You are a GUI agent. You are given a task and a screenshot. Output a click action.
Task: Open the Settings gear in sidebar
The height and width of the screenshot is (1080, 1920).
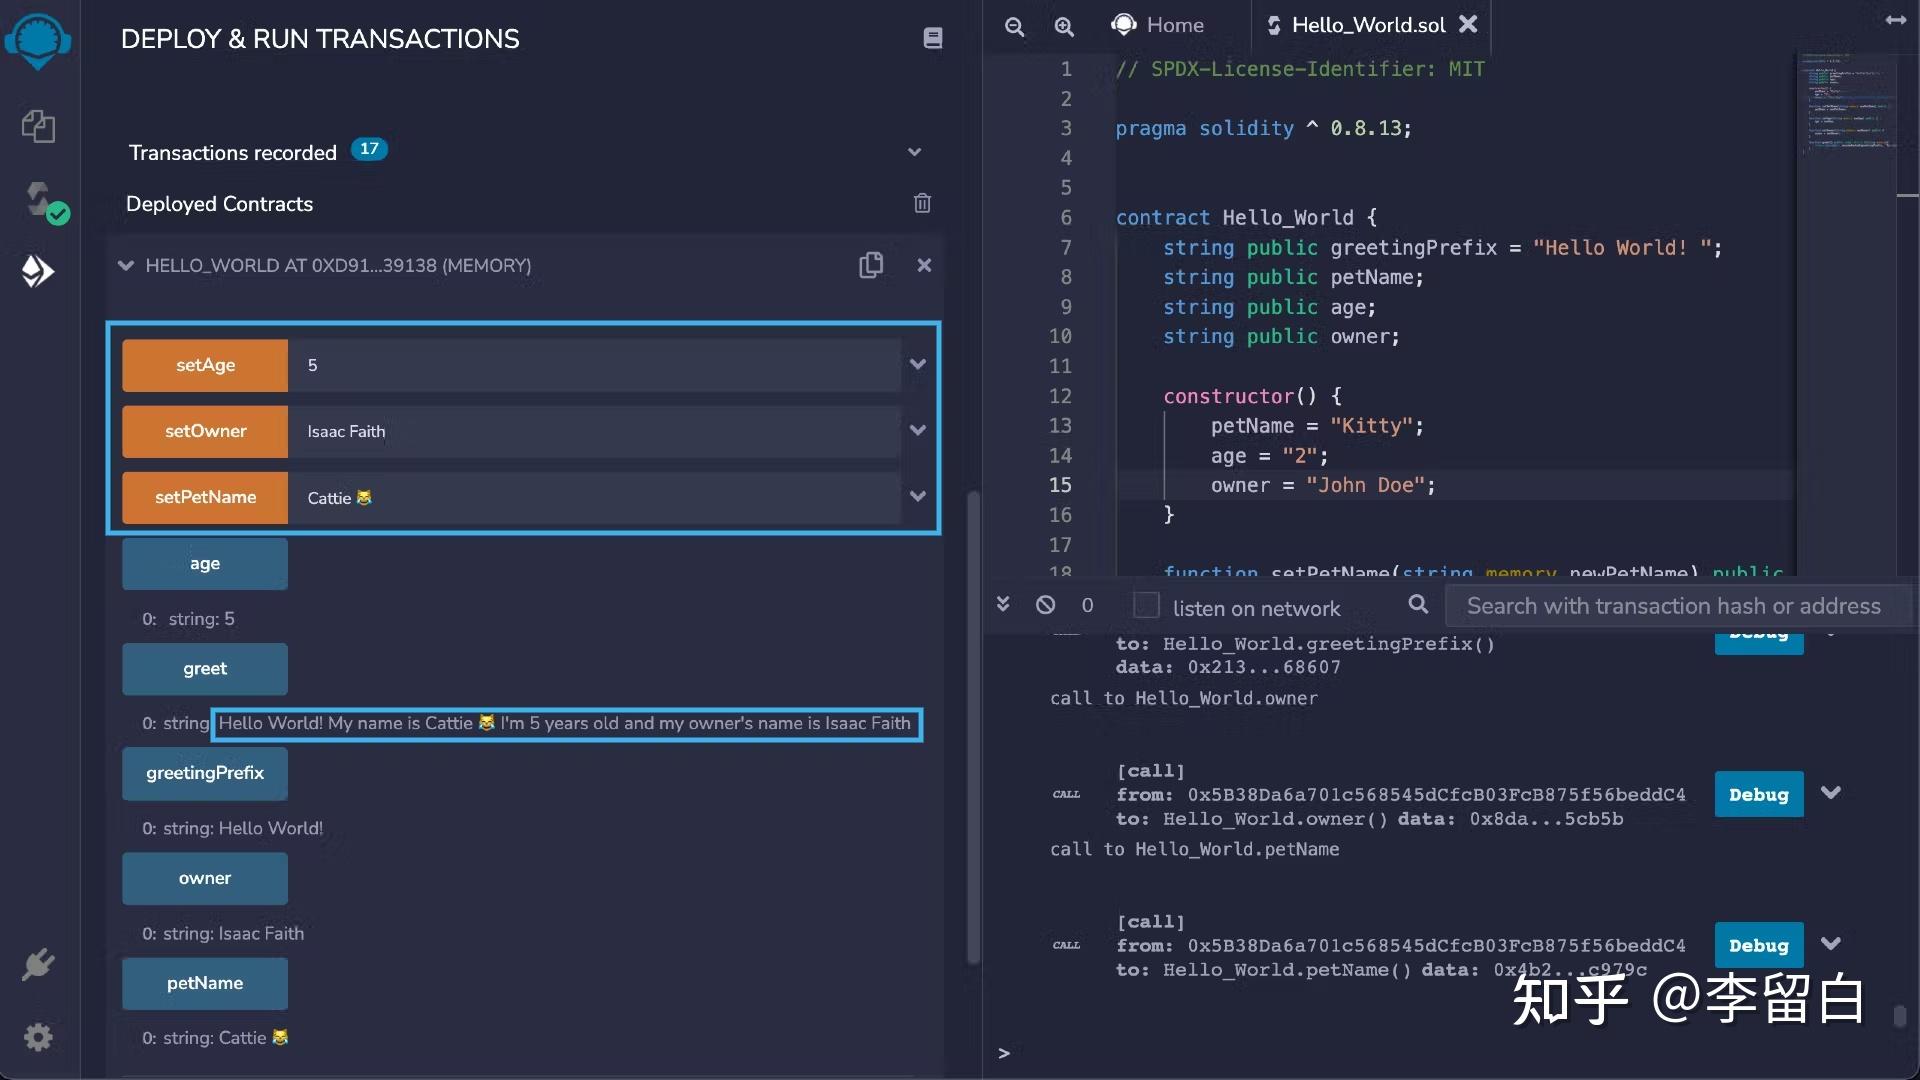(x=38, y=1037)
